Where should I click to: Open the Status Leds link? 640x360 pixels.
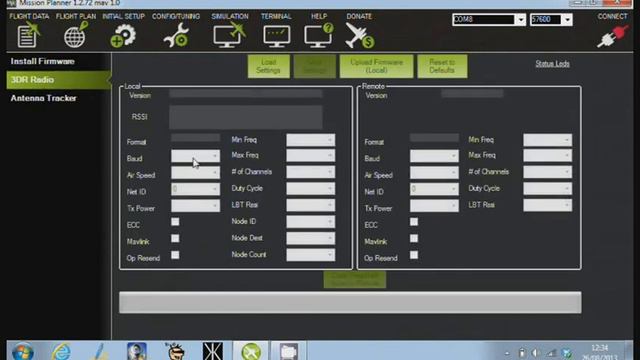point(552,64)
